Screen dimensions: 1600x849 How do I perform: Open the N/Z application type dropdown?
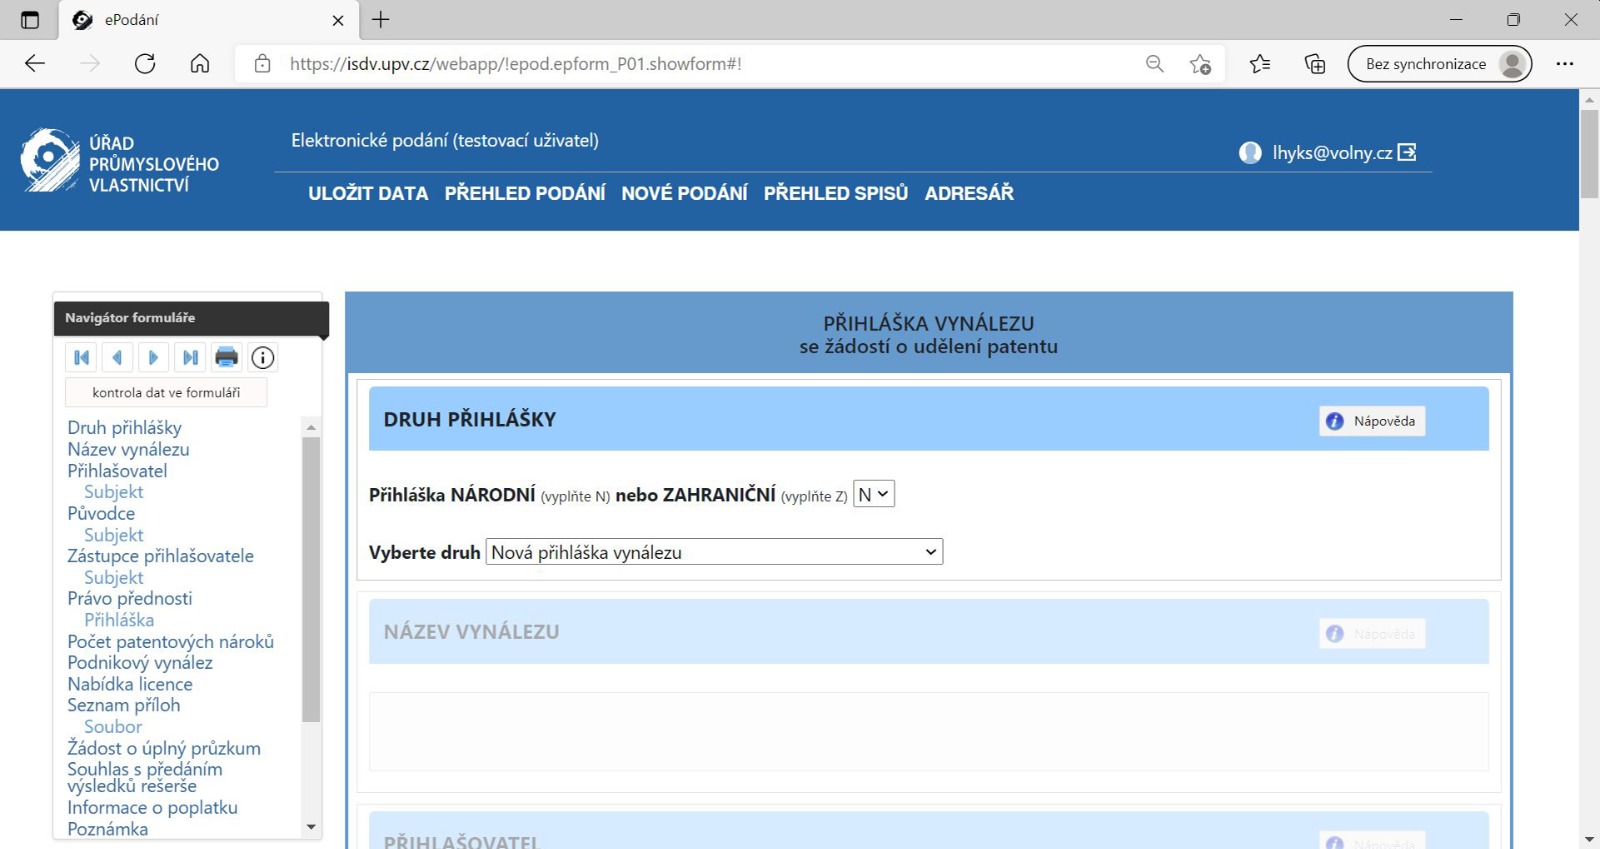click(x=873, y=494)
